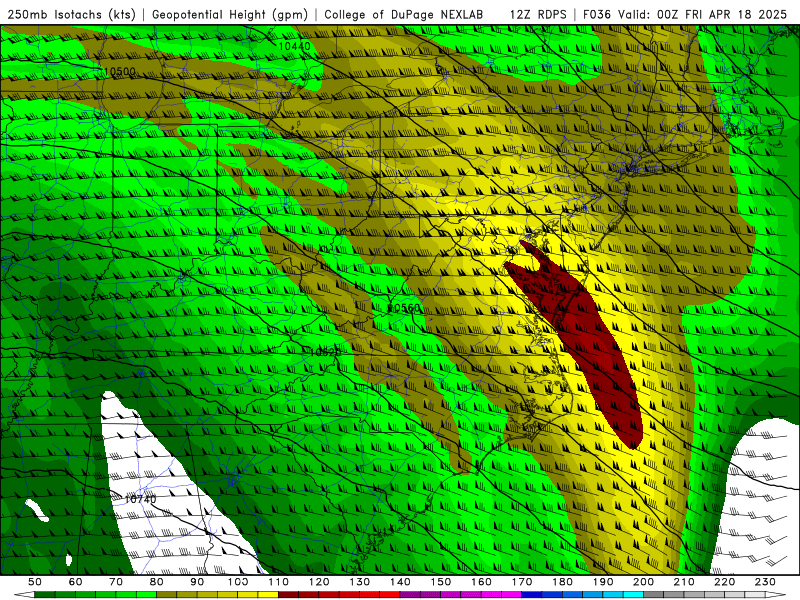Image resolution: width=800 pixels, height=600 pixels.
Task: Click the 10560 height contour label
Action: pos(405,308)
